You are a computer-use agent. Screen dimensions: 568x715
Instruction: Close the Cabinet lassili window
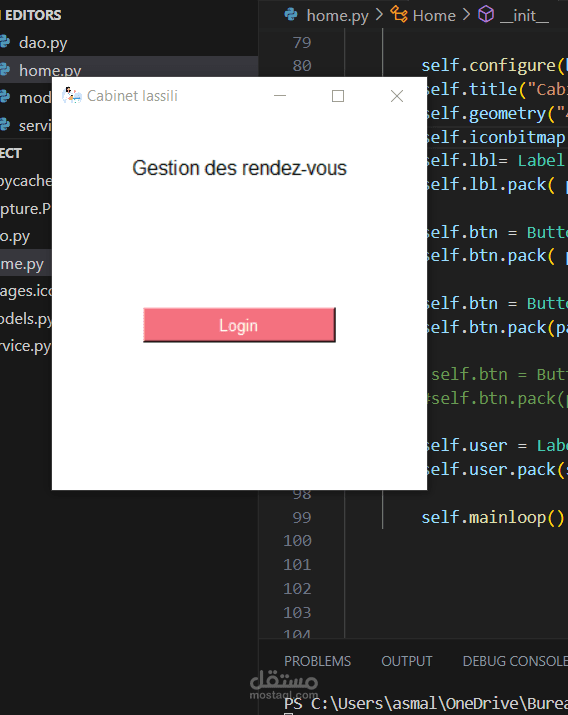pos(397,96)
